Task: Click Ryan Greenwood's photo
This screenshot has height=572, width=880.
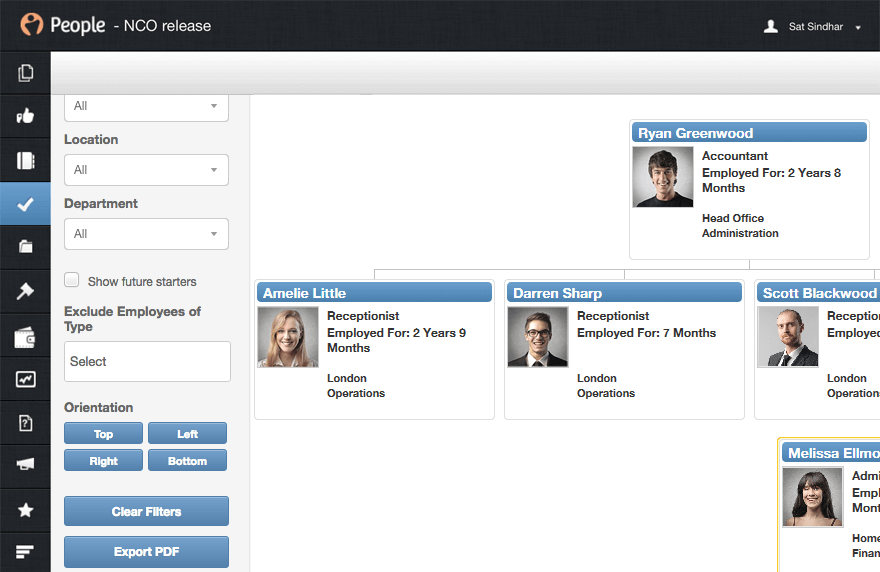Action: [663, 177]
